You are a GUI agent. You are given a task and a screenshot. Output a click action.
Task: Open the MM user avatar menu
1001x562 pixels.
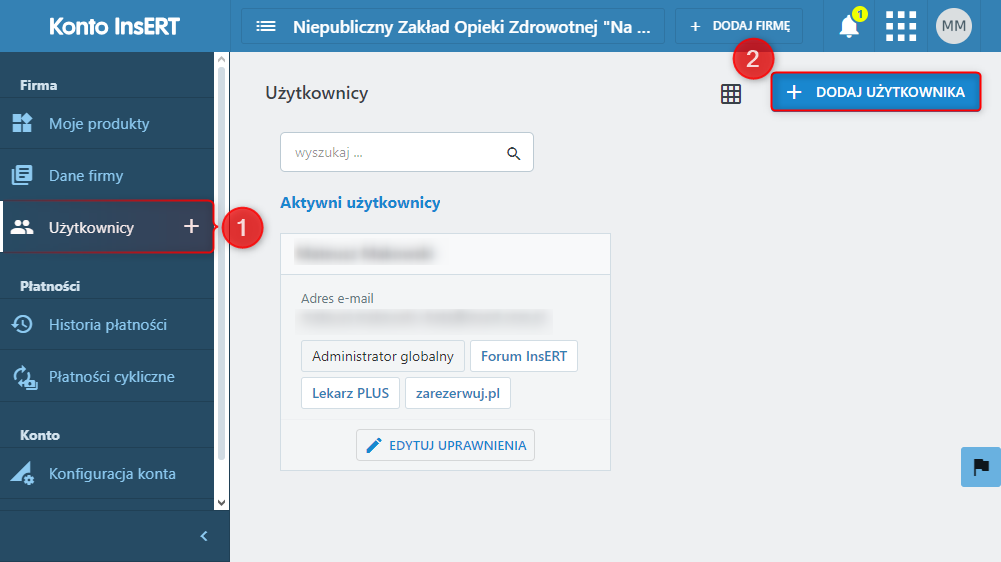(954, 26)
